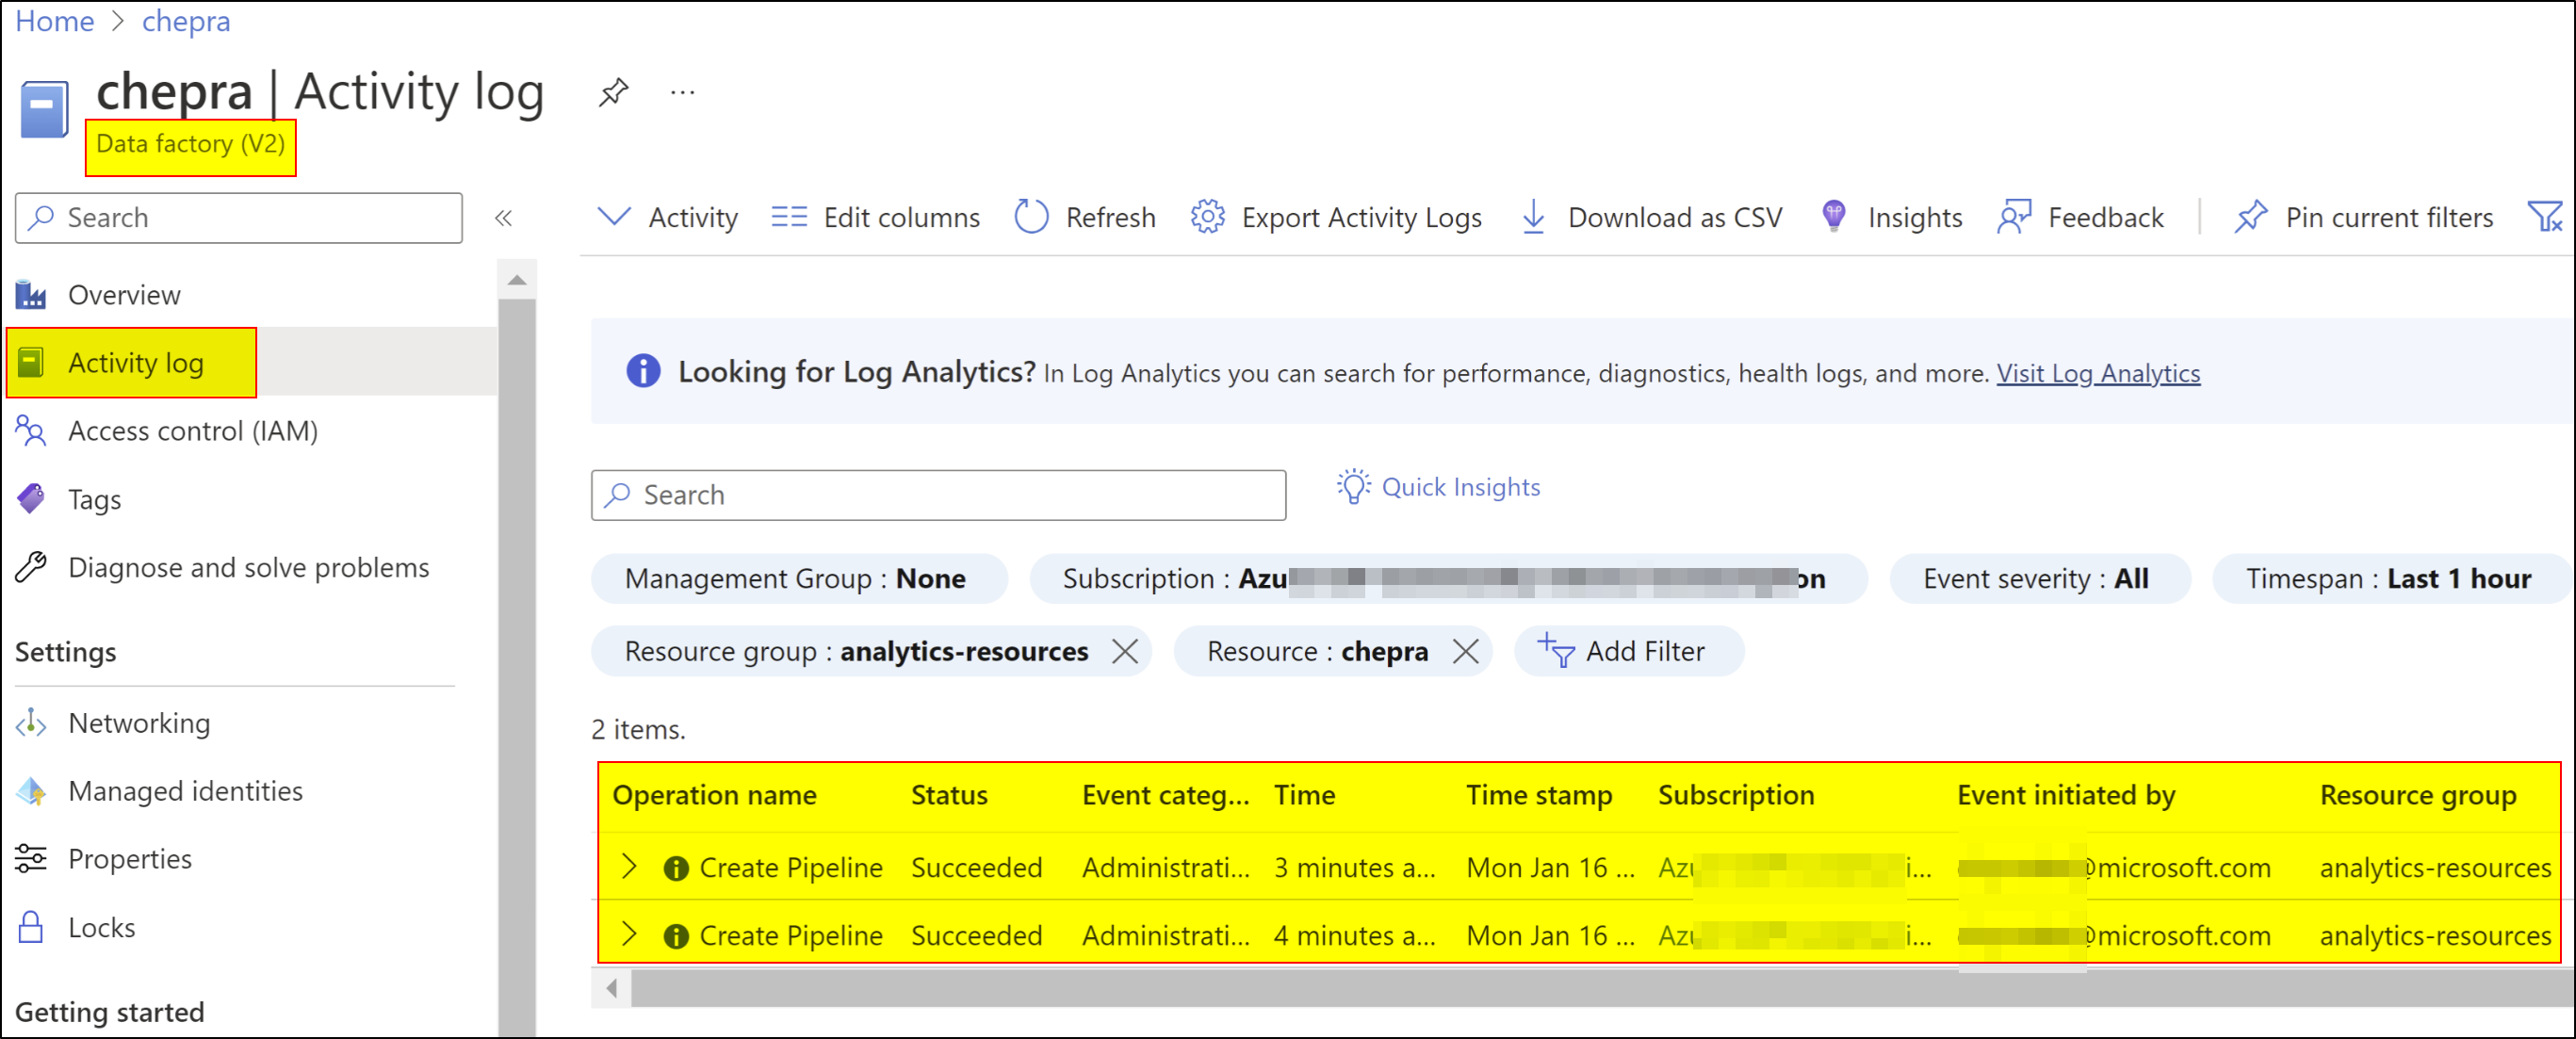Sort by Operation name column
Image resolution: width=2576 pixels, height=1039 pixels.
(x=714, y=795)
